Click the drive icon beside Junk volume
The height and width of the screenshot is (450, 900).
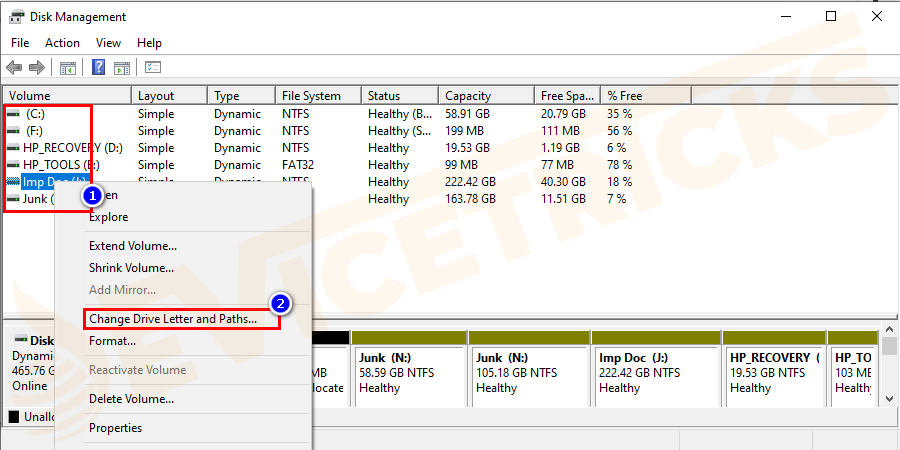[13, 199]
